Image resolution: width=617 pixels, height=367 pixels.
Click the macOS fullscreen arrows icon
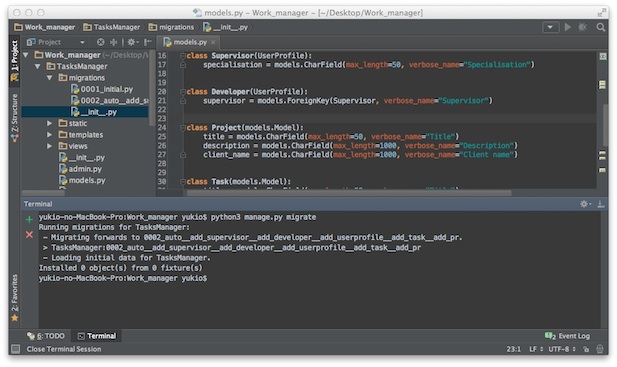(601, 13)
